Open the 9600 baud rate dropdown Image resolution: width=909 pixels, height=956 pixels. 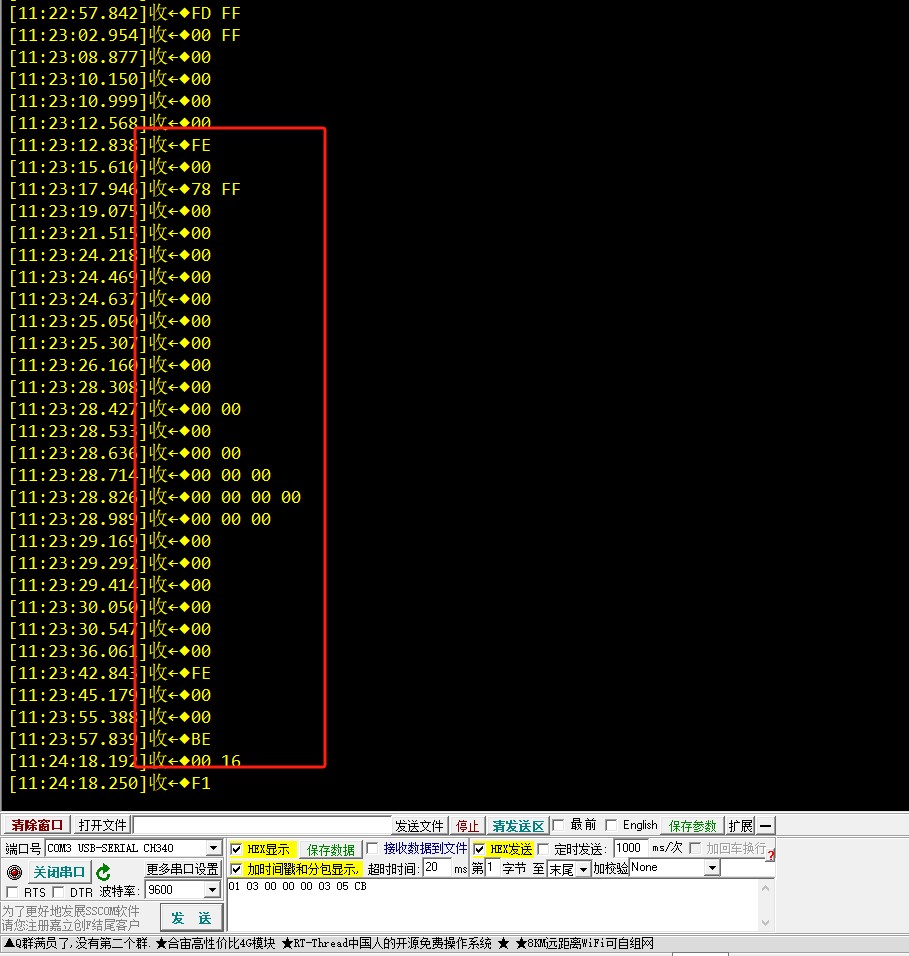(x=212, y=890)
